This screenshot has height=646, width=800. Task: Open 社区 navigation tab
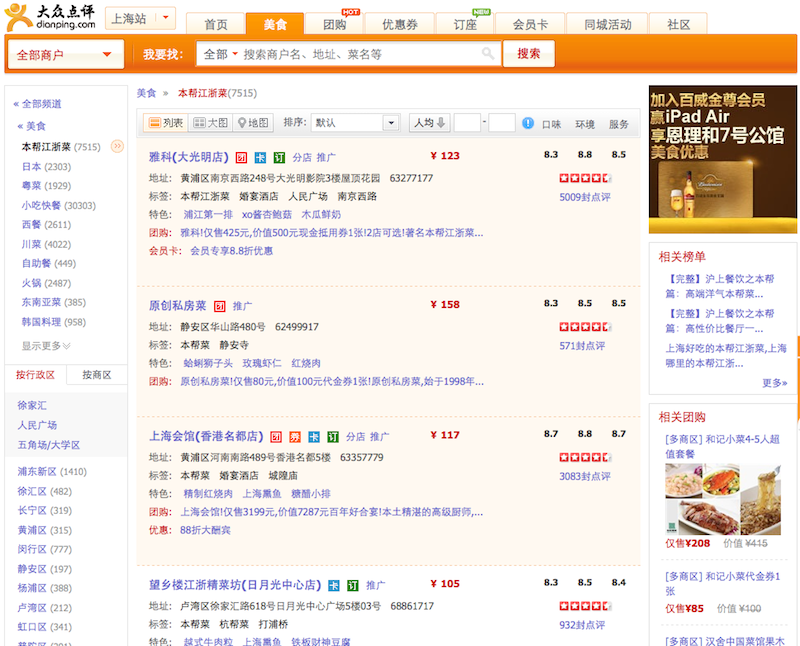click(x=679, y=24)
